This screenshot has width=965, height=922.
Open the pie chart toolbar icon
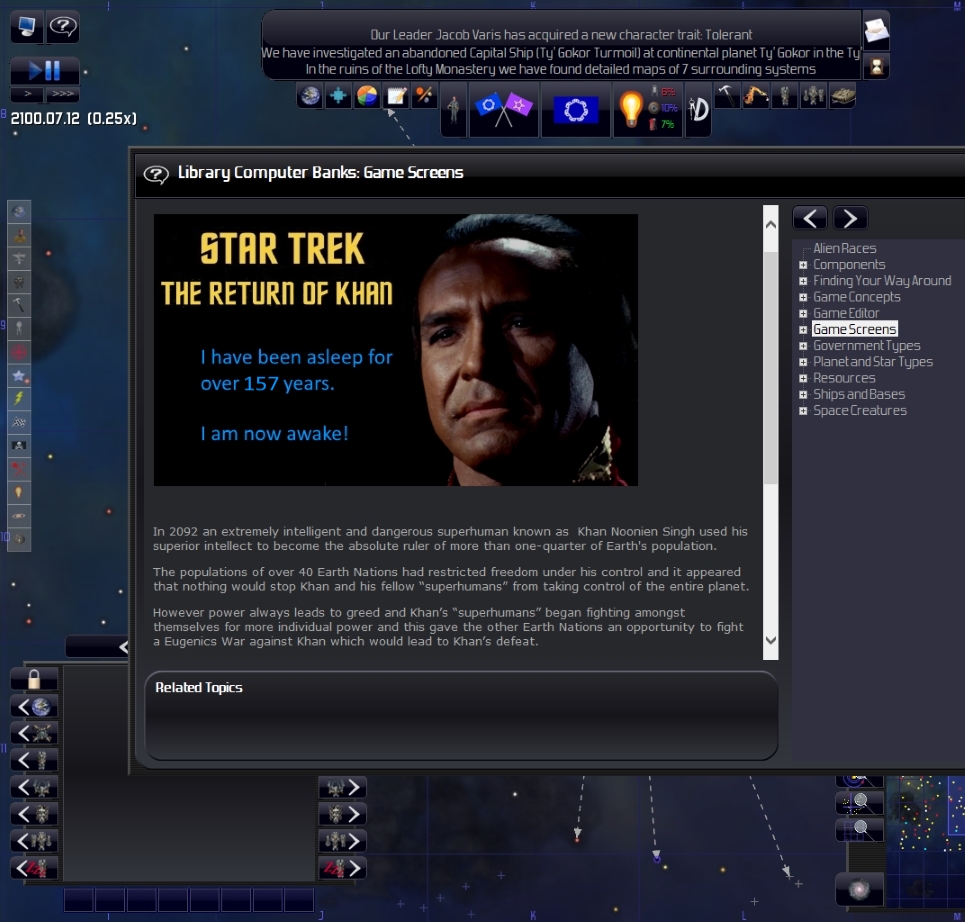point(367,96)
